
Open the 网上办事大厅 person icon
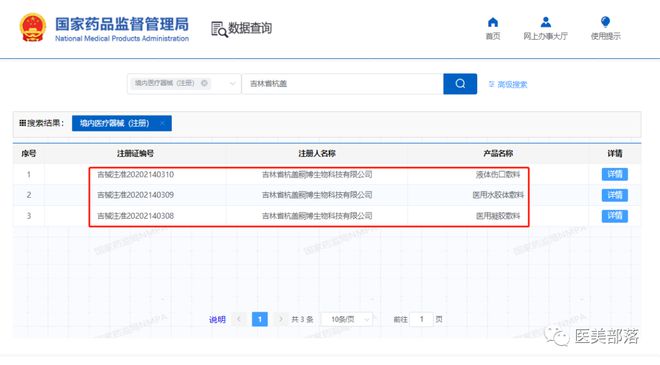coord(546,22)
